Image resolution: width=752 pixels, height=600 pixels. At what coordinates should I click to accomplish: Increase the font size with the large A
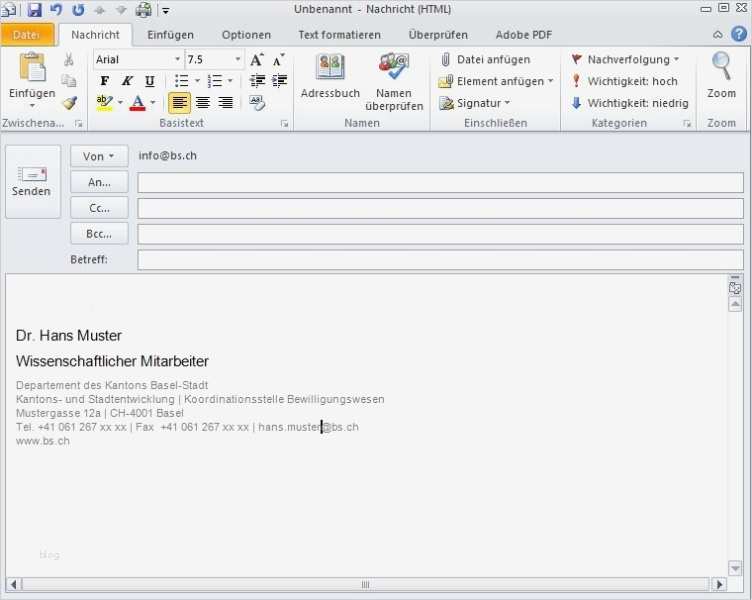coord(257,59)
